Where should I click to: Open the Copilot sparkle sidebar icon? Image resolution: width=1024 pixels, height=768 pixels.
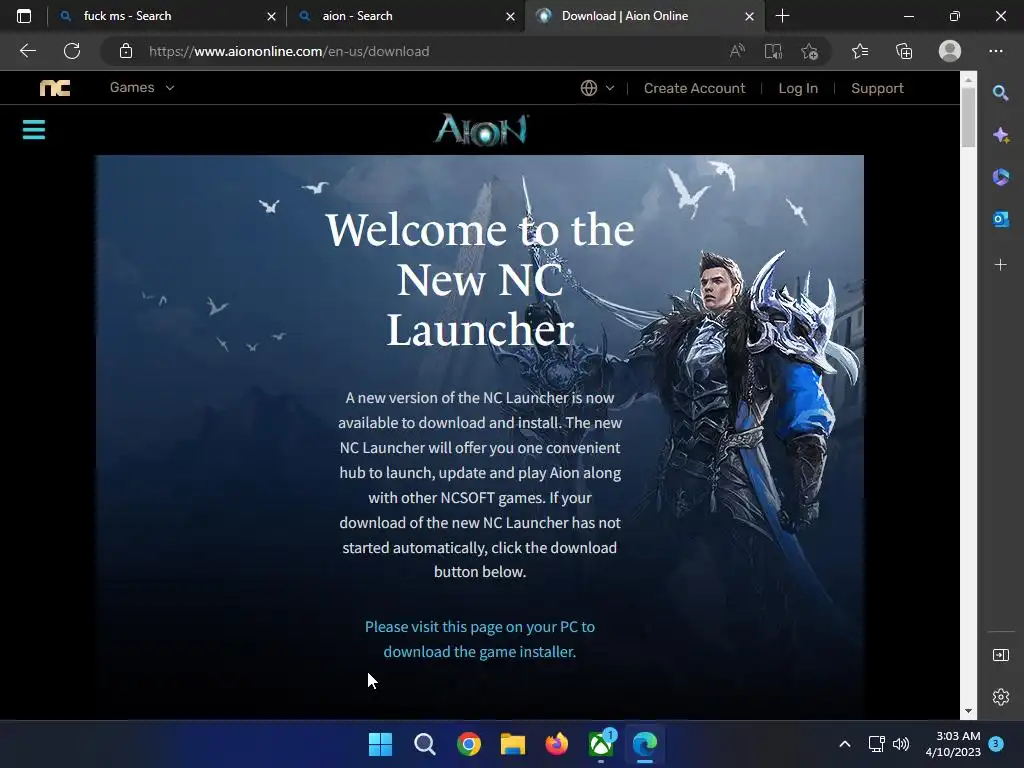(1000, 135)
